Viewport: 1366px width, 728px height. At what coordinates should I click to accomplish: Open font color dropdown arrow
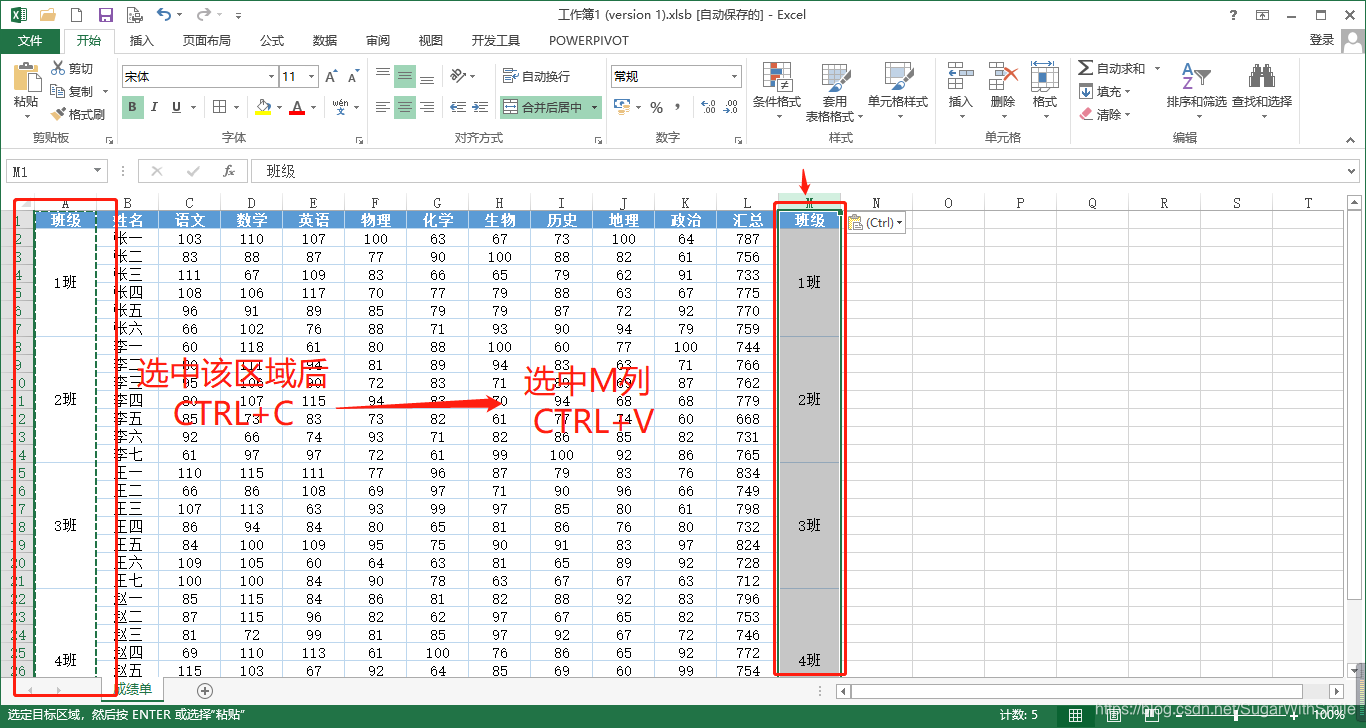pos(313,107)
